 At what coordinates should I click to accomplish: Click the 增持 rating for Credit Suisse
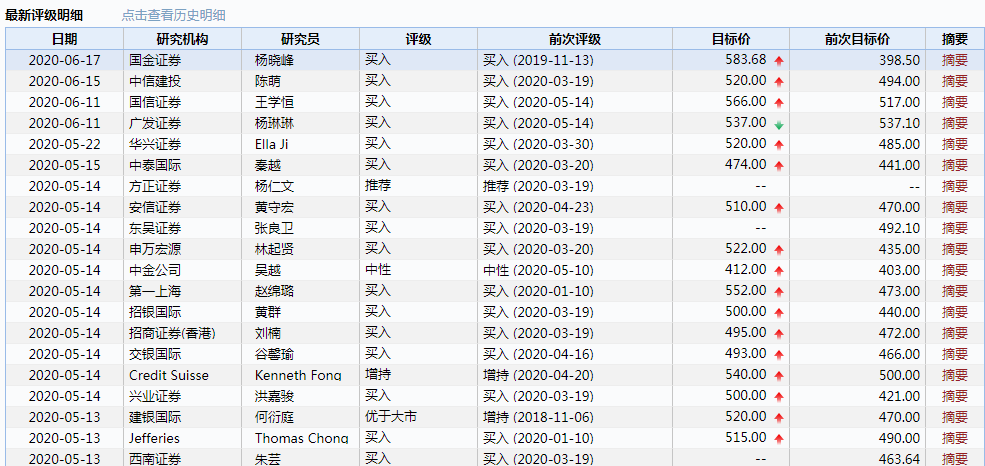point(378,375)
